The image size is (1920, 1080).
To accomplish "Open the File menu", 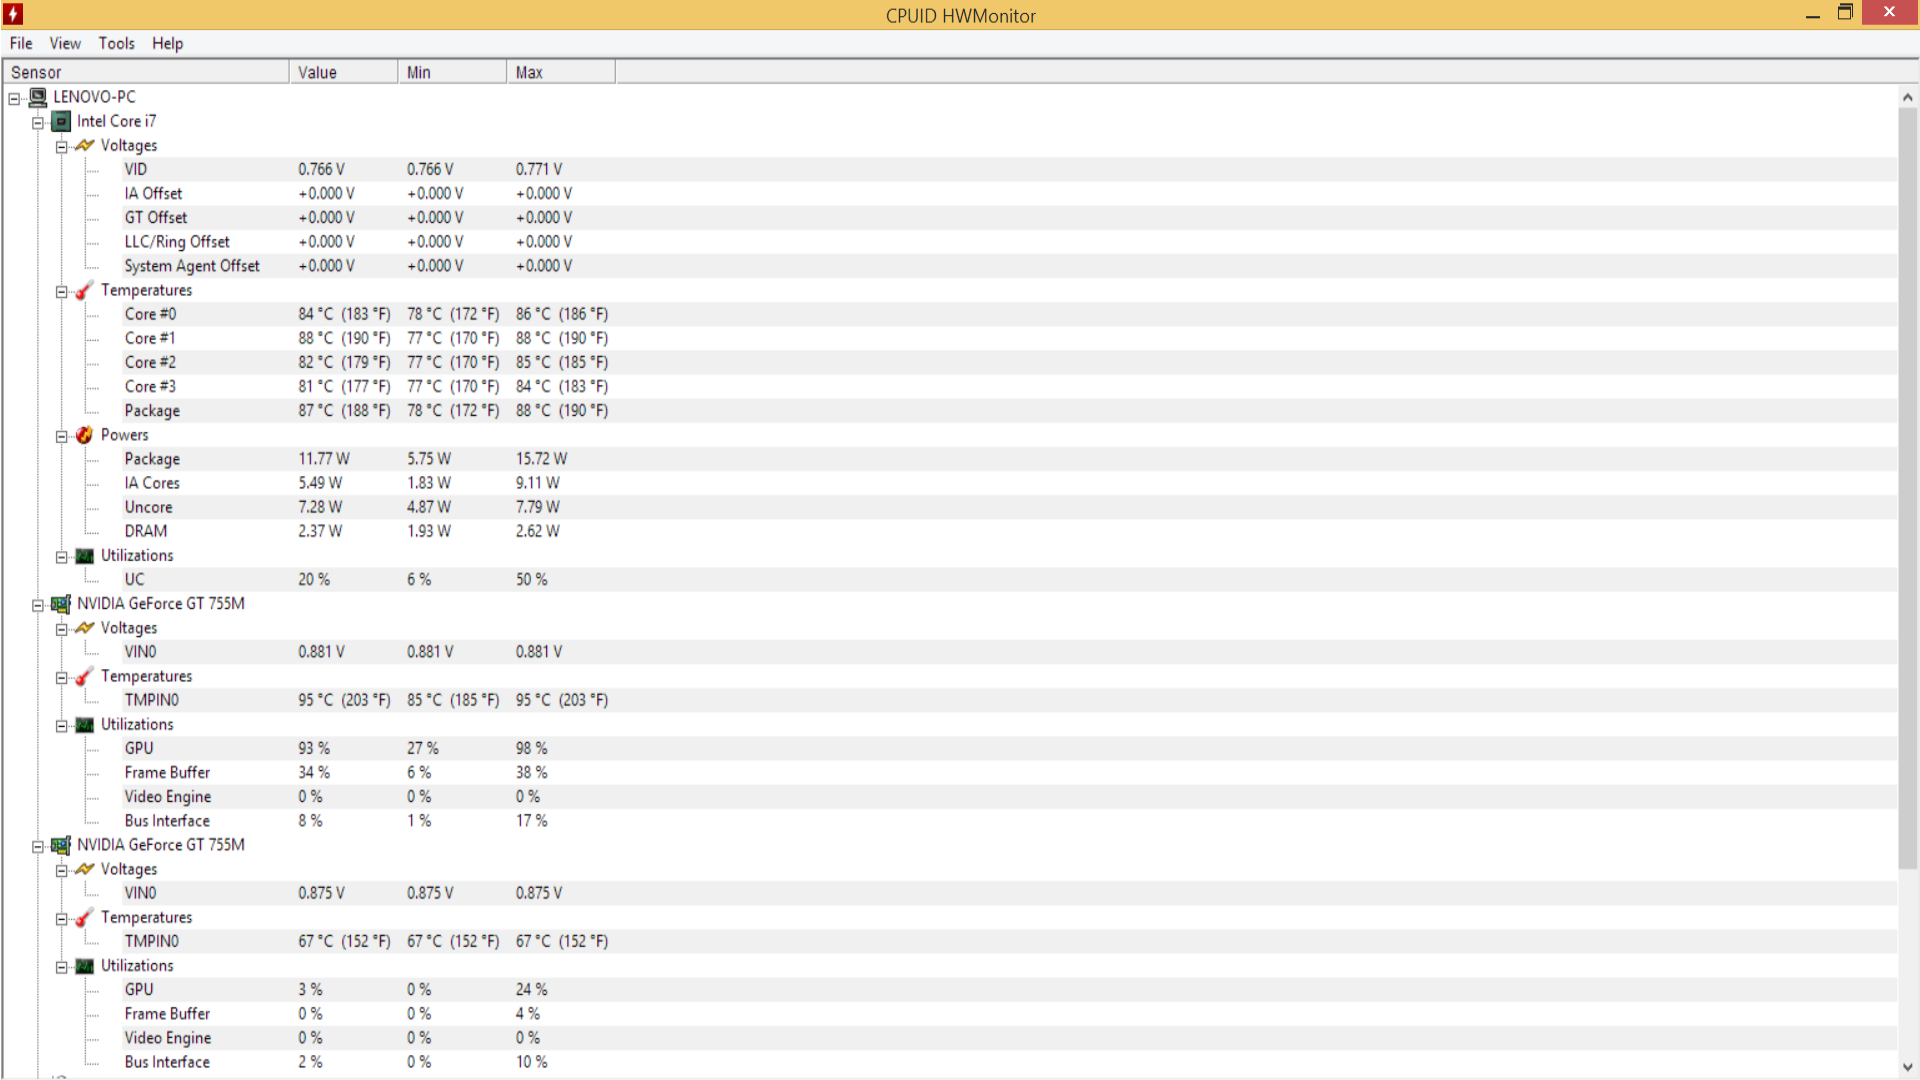I will (x=21, y=43).
